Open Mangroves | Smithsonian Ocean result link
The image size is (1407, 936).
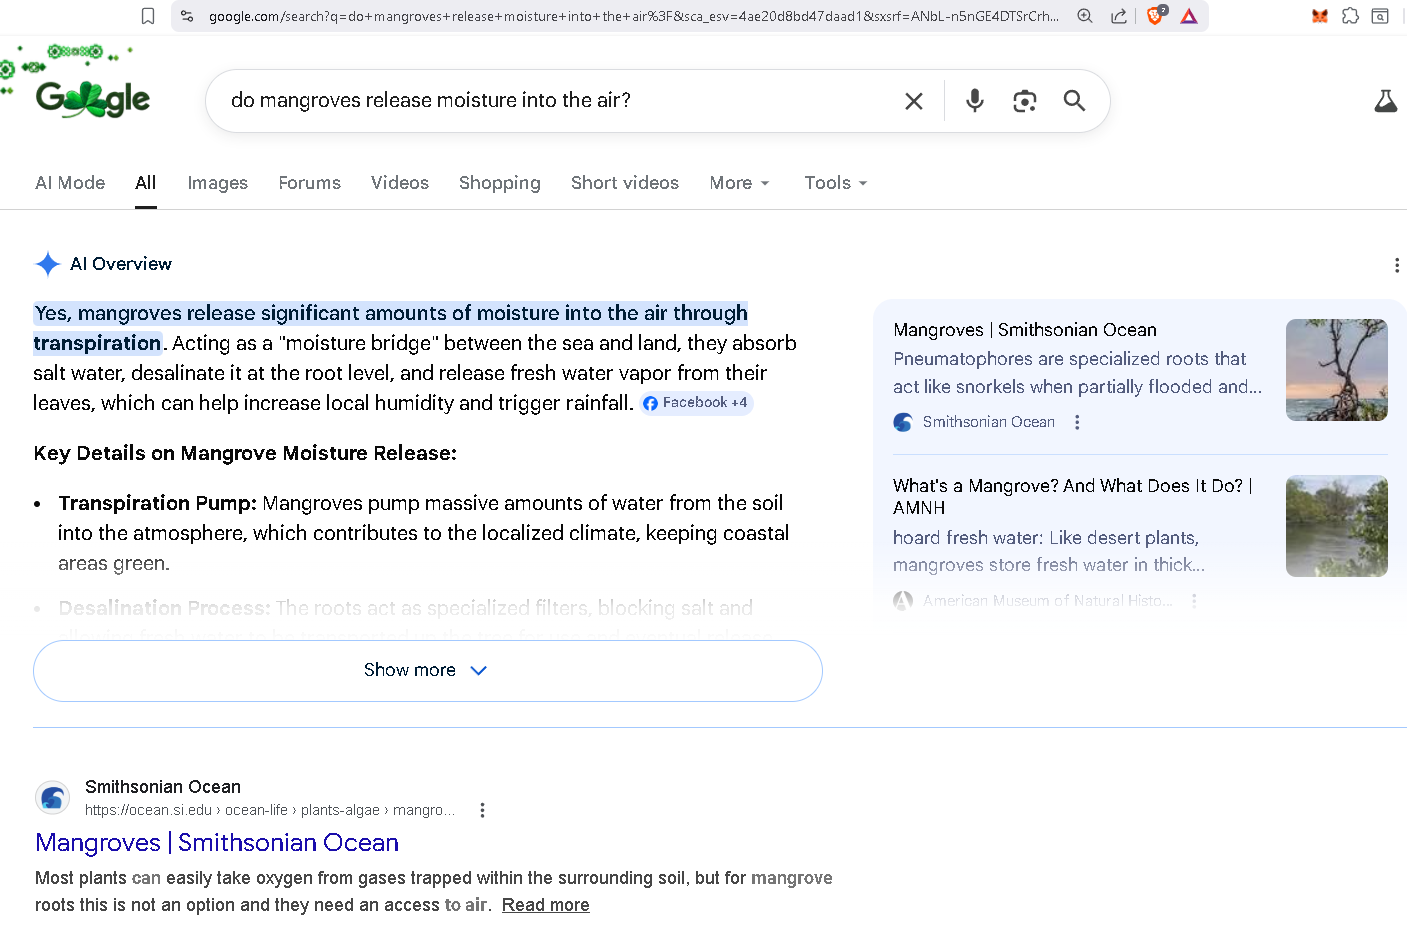pos(217,843)
